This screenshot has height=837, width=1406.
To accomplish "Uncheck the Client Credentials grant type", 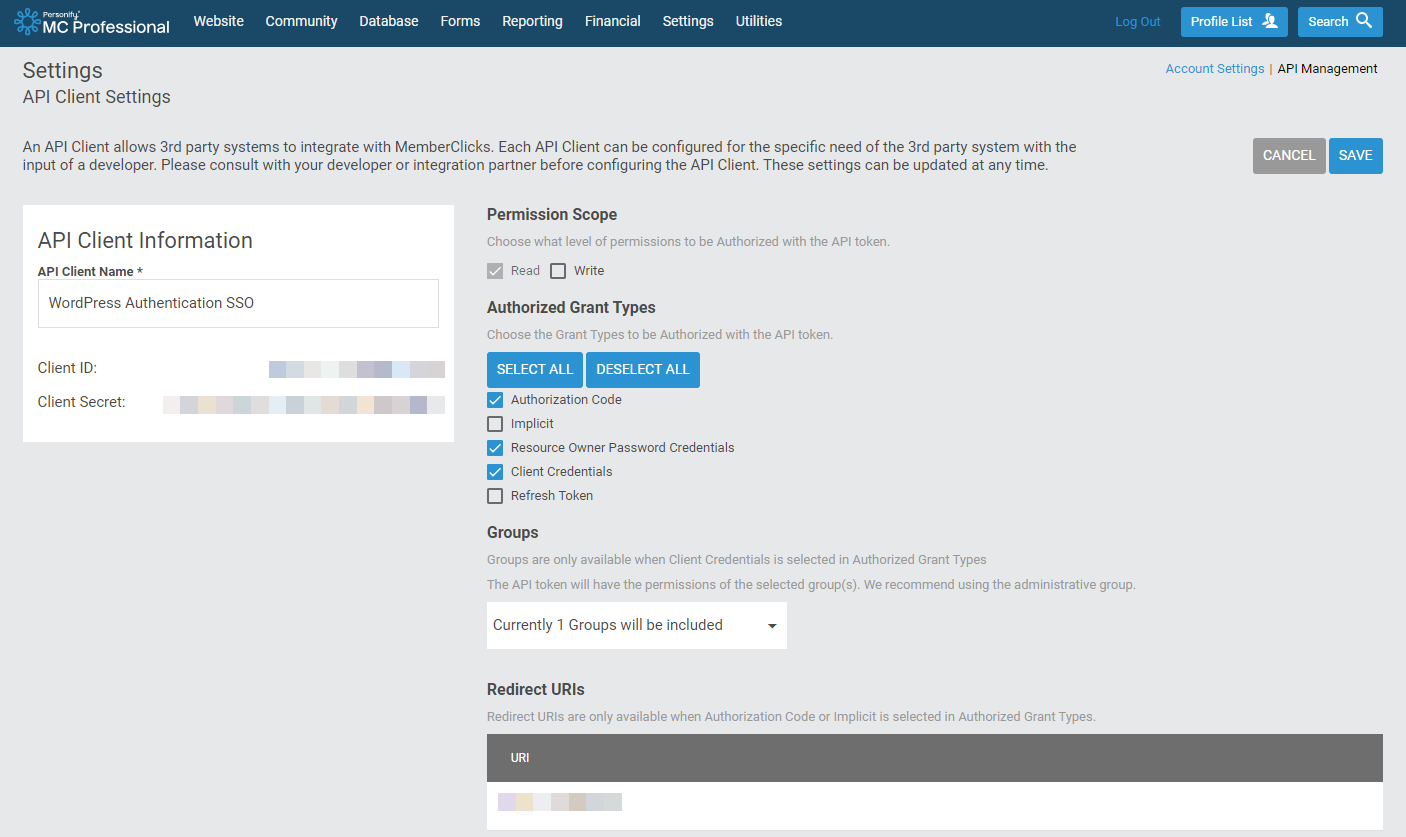I will 495,471.
